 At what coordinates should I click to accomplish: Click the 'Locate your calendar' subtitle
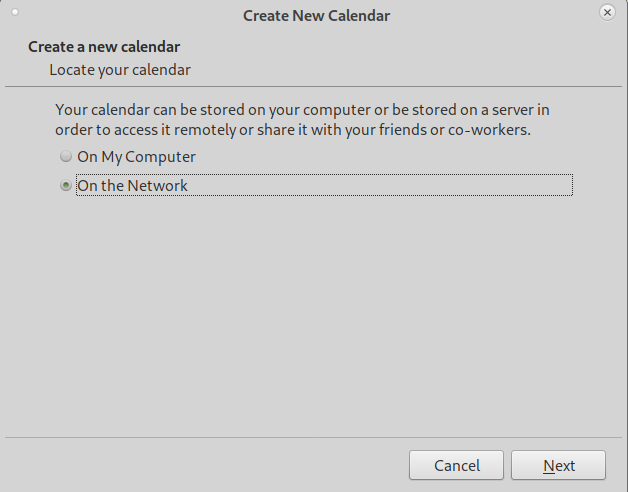tap(120, 70)
